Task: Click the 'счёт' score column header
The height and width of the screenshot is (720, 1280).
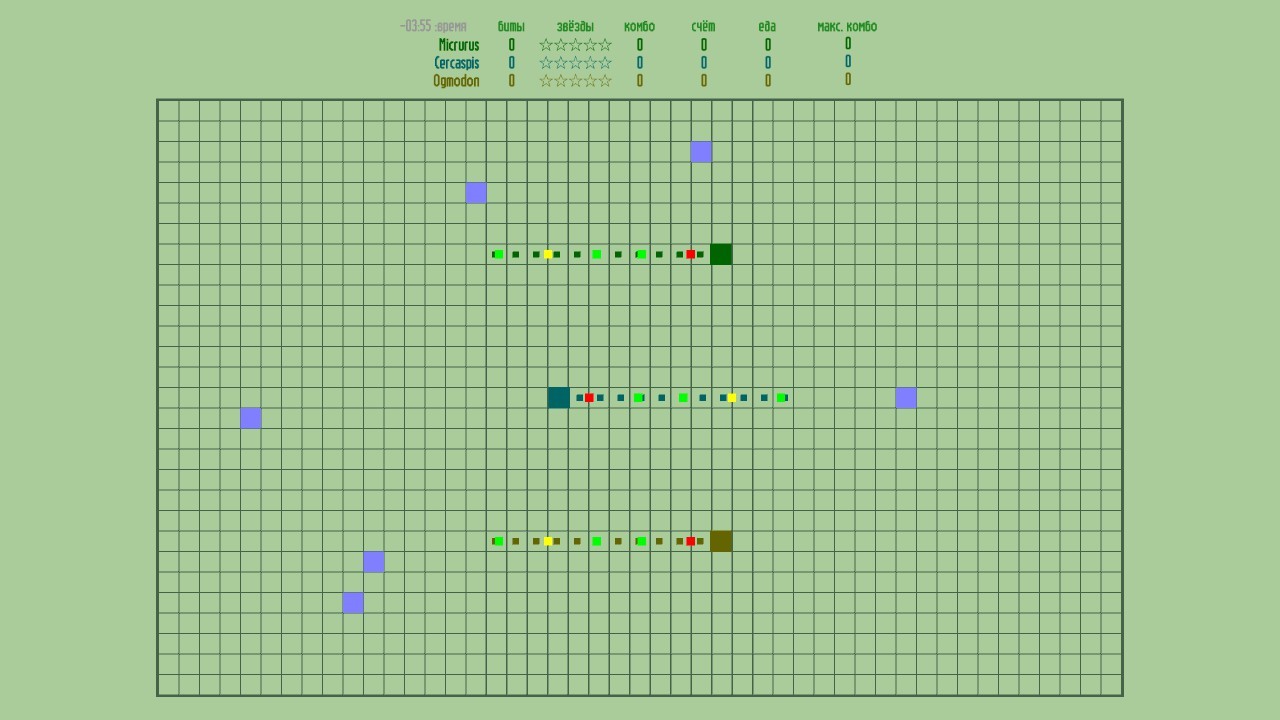Action: coord(703,27)
